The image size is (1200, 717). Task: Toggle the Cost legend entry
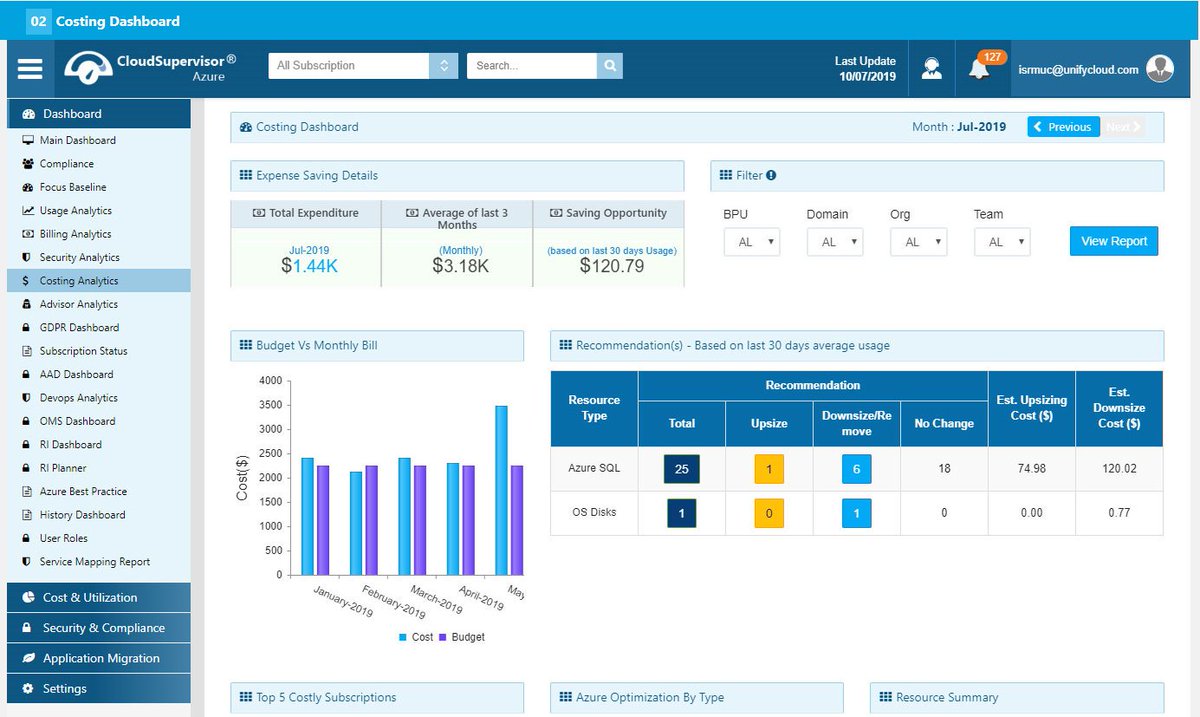pyautogui.click(x=416, y=637)
